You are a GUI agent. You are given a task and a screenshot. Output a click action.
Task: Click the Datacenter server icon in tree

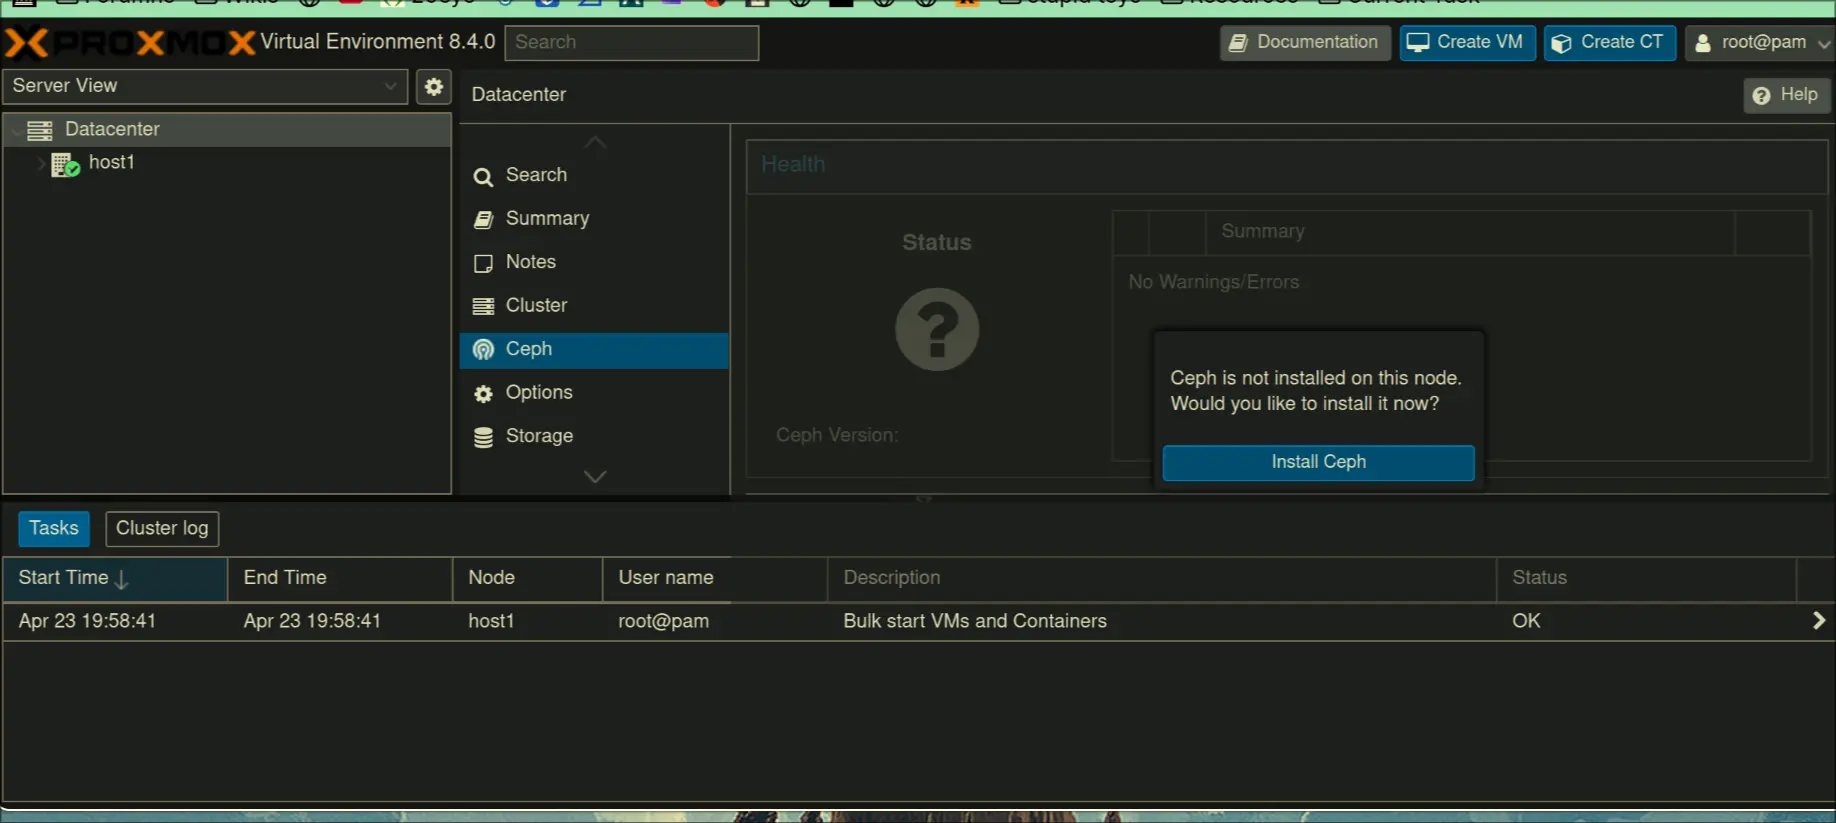pos(40,130)
